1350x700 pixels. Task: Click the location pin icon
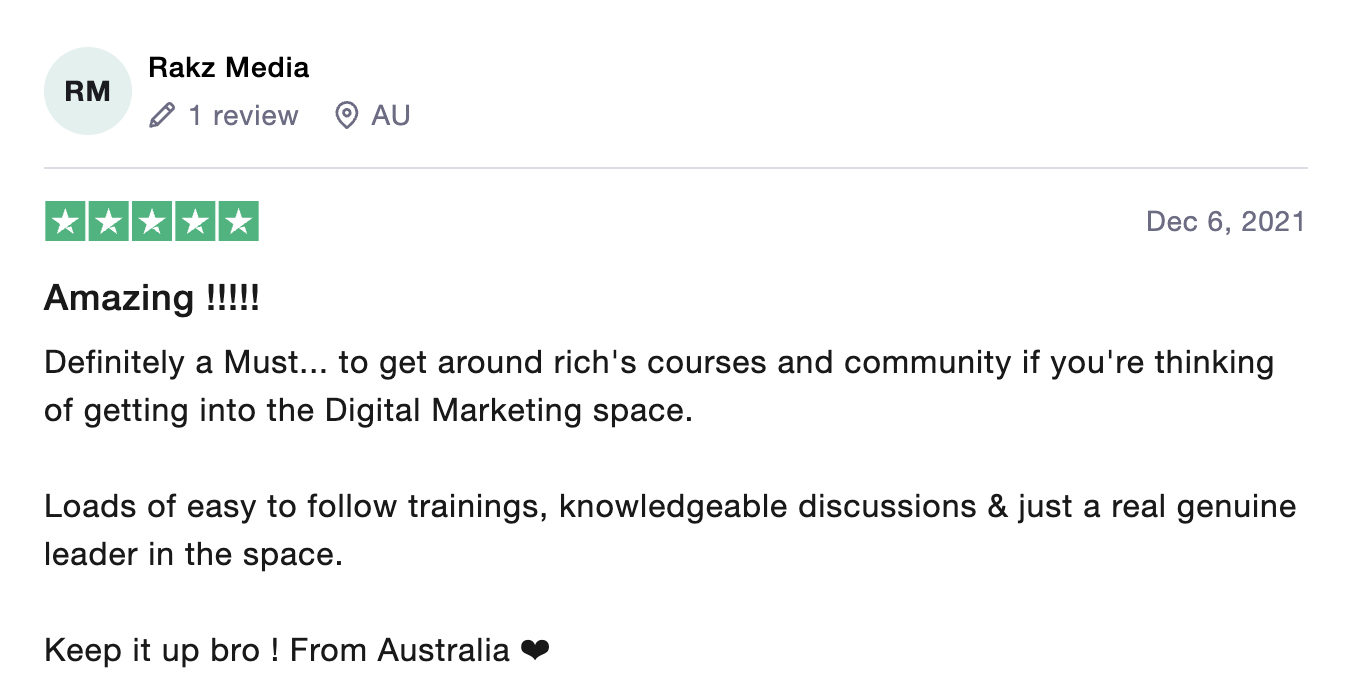pos(346,116)
